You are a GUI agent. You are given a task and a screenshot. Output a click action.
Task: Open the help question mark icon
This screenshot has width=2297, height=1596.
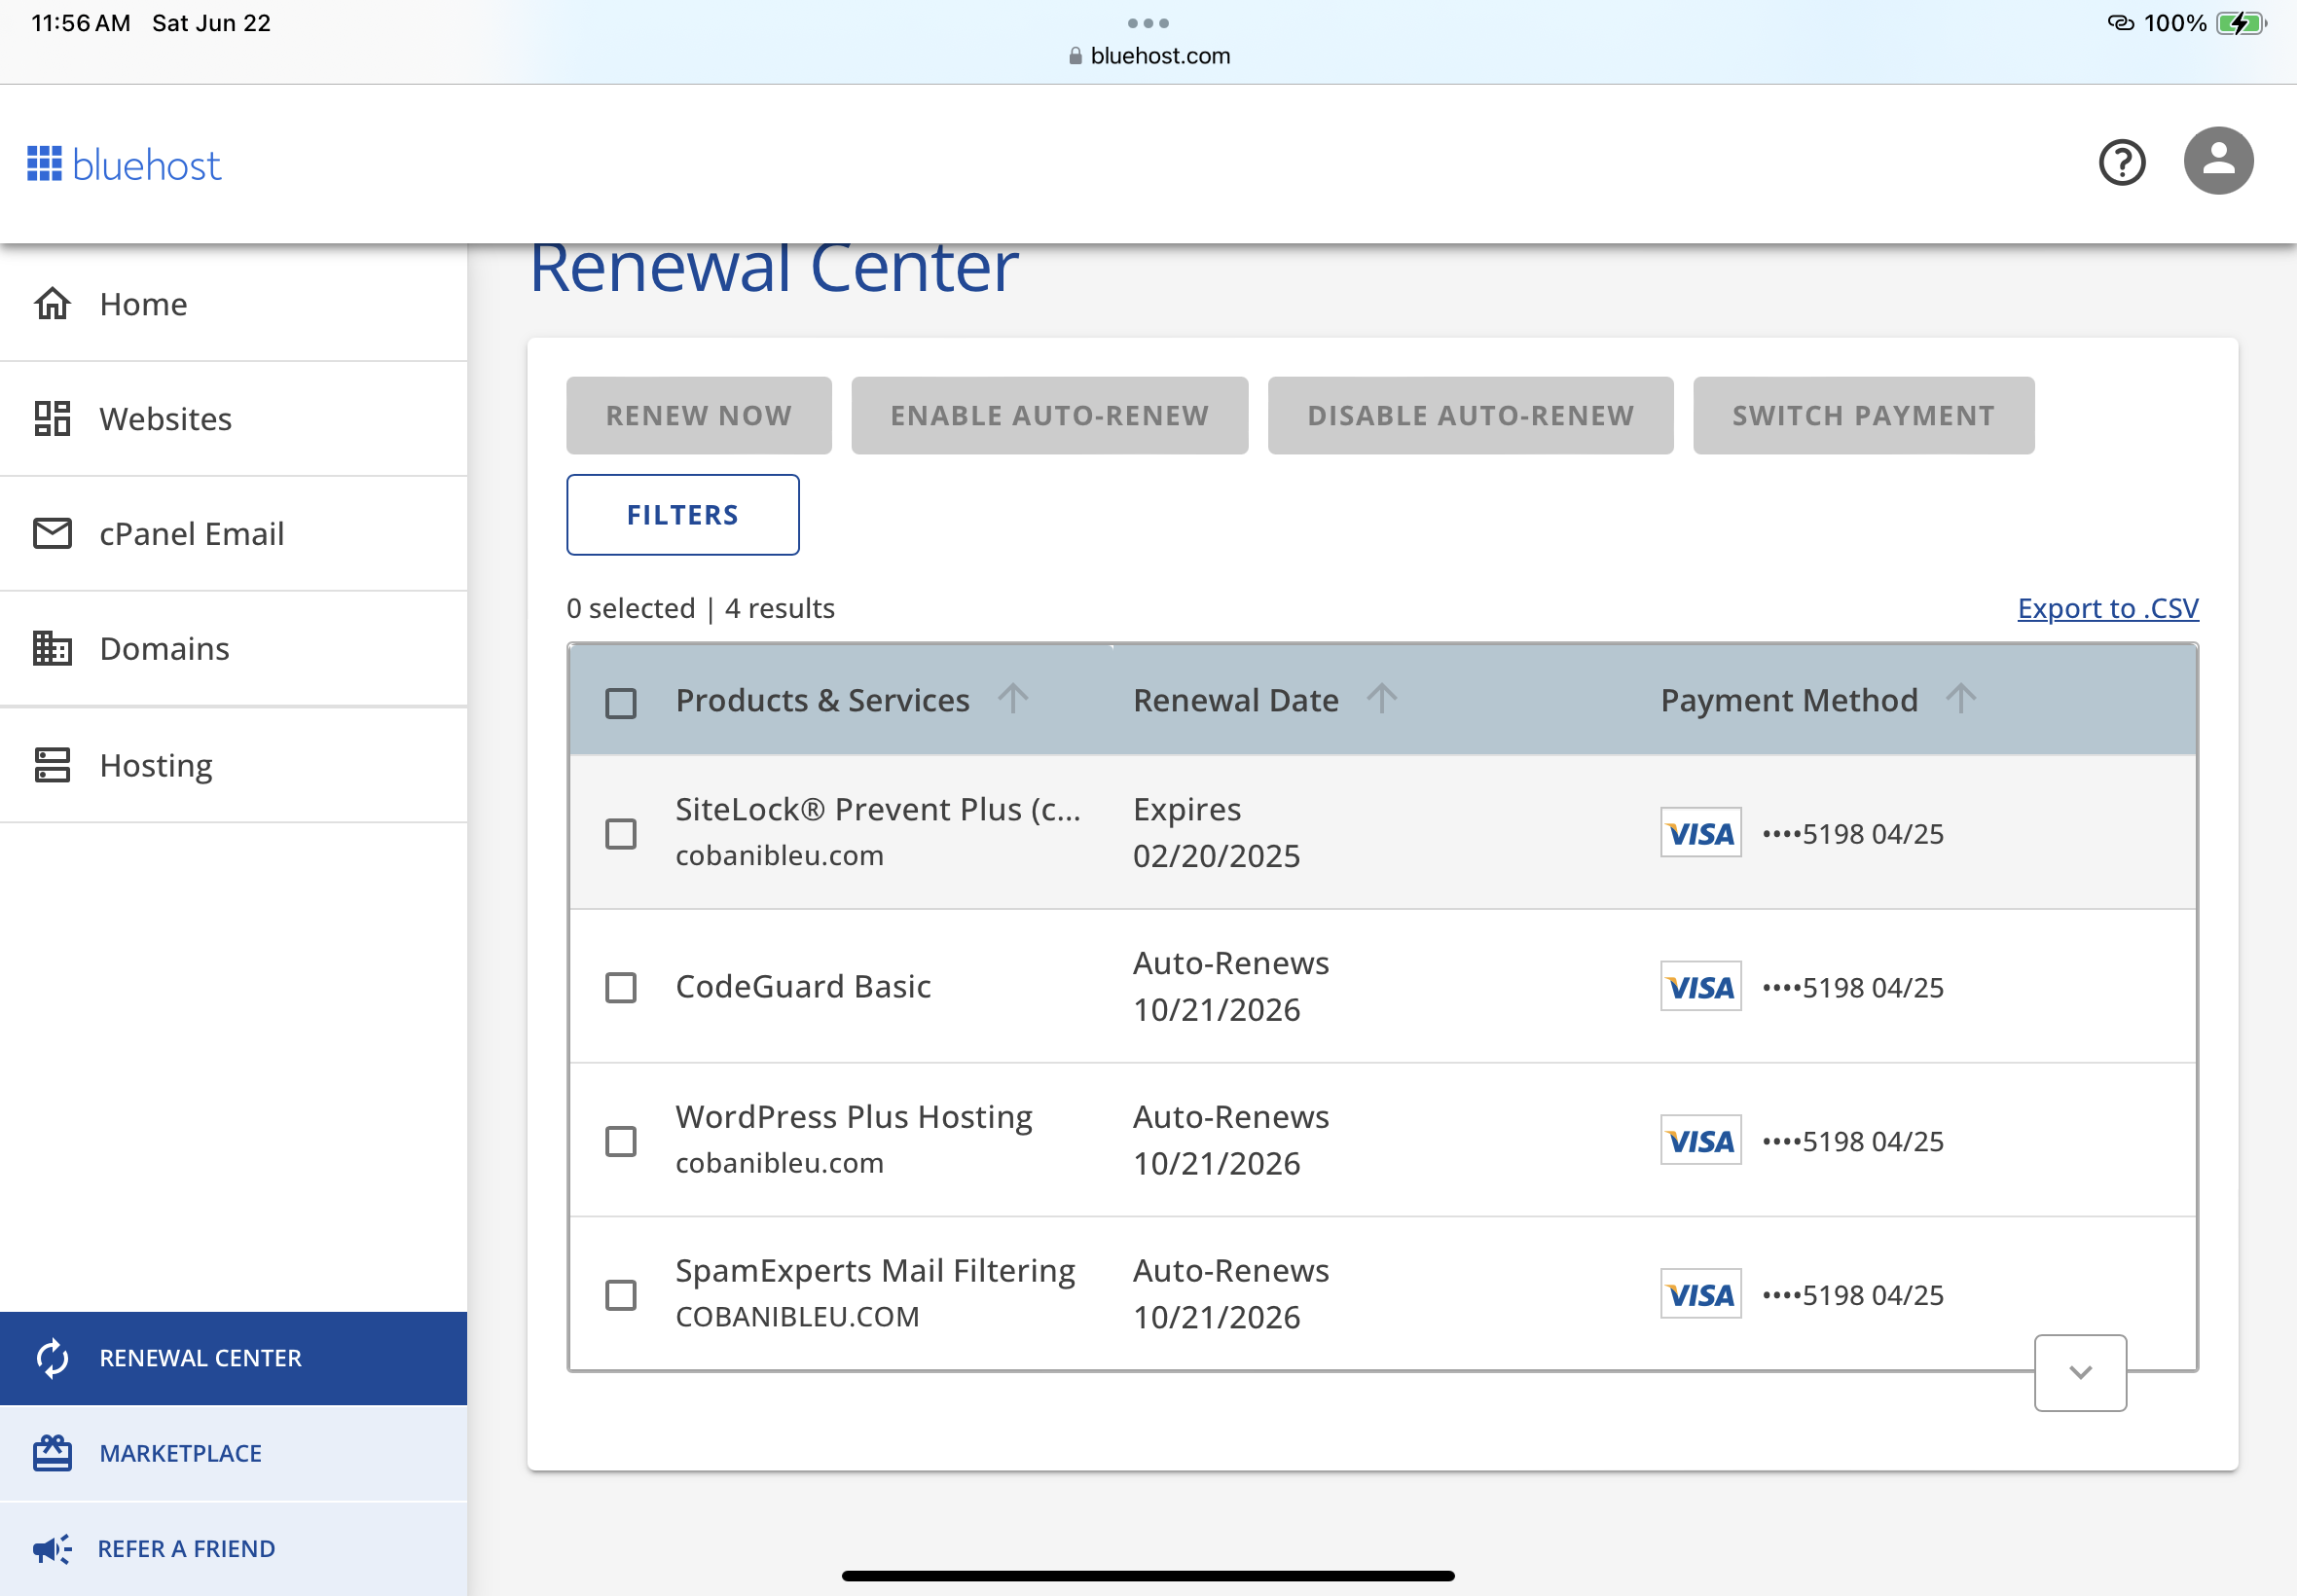pos(2121,162)
